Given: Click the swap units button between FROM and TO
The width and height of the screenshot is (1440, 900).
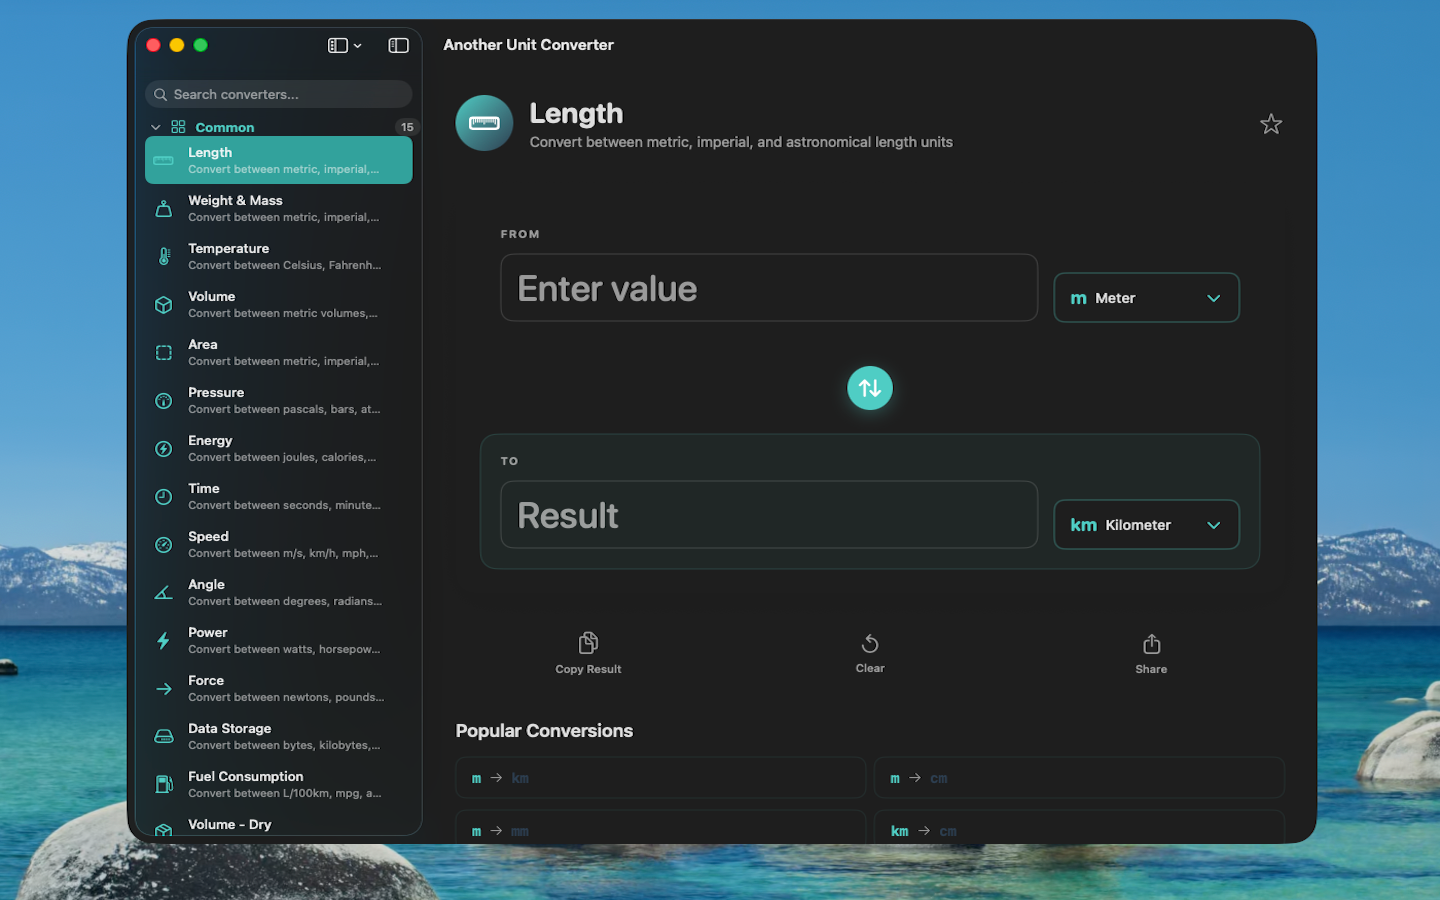Looking at the screenshot, I should [869, 388].
